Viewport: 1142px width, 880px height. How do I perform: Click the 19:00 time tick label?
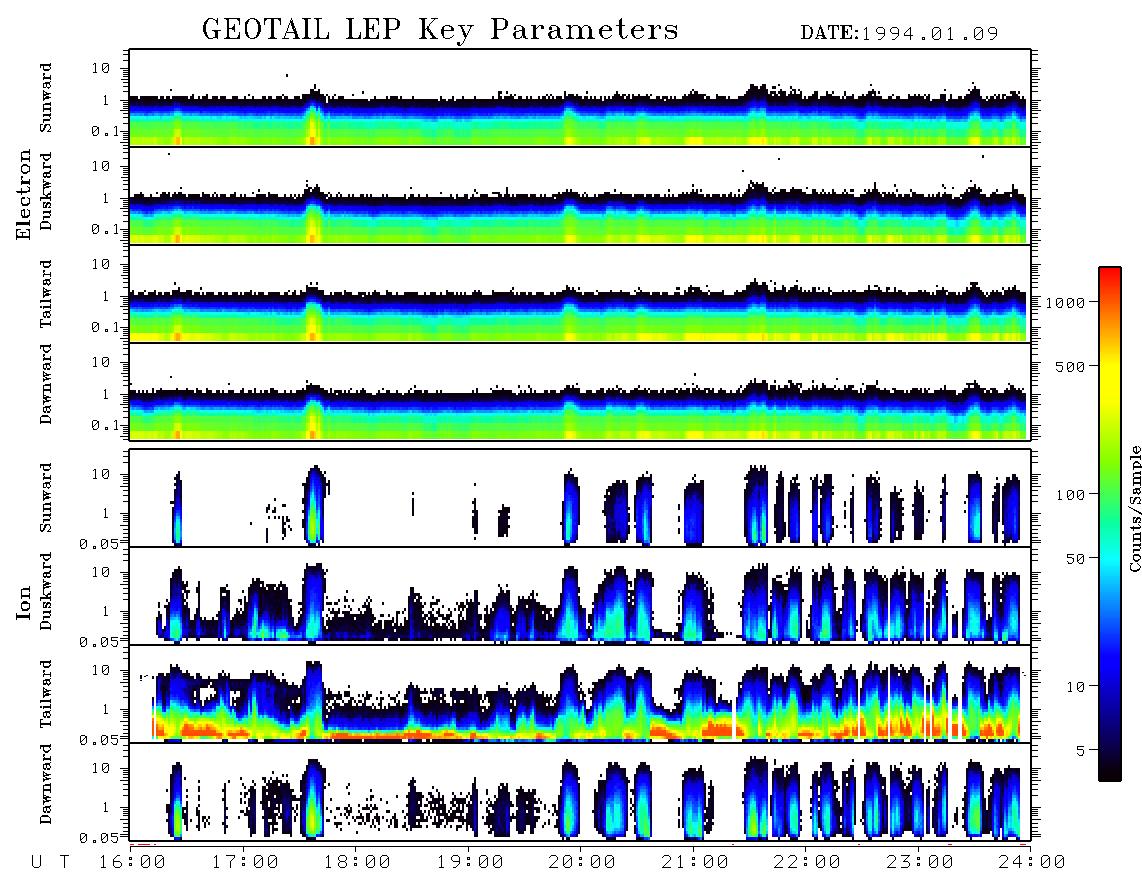[470, 862]
